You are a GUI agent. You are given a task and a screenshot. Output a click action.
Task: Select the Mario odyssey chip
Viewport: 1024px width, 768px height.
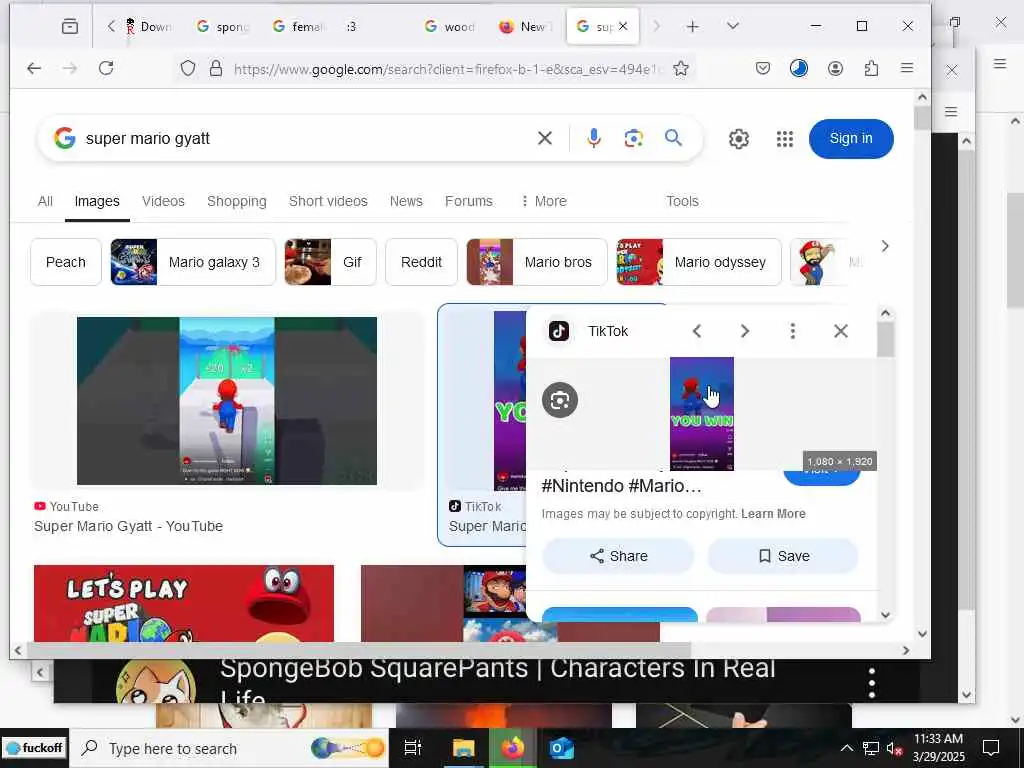[x=699, y=262]
